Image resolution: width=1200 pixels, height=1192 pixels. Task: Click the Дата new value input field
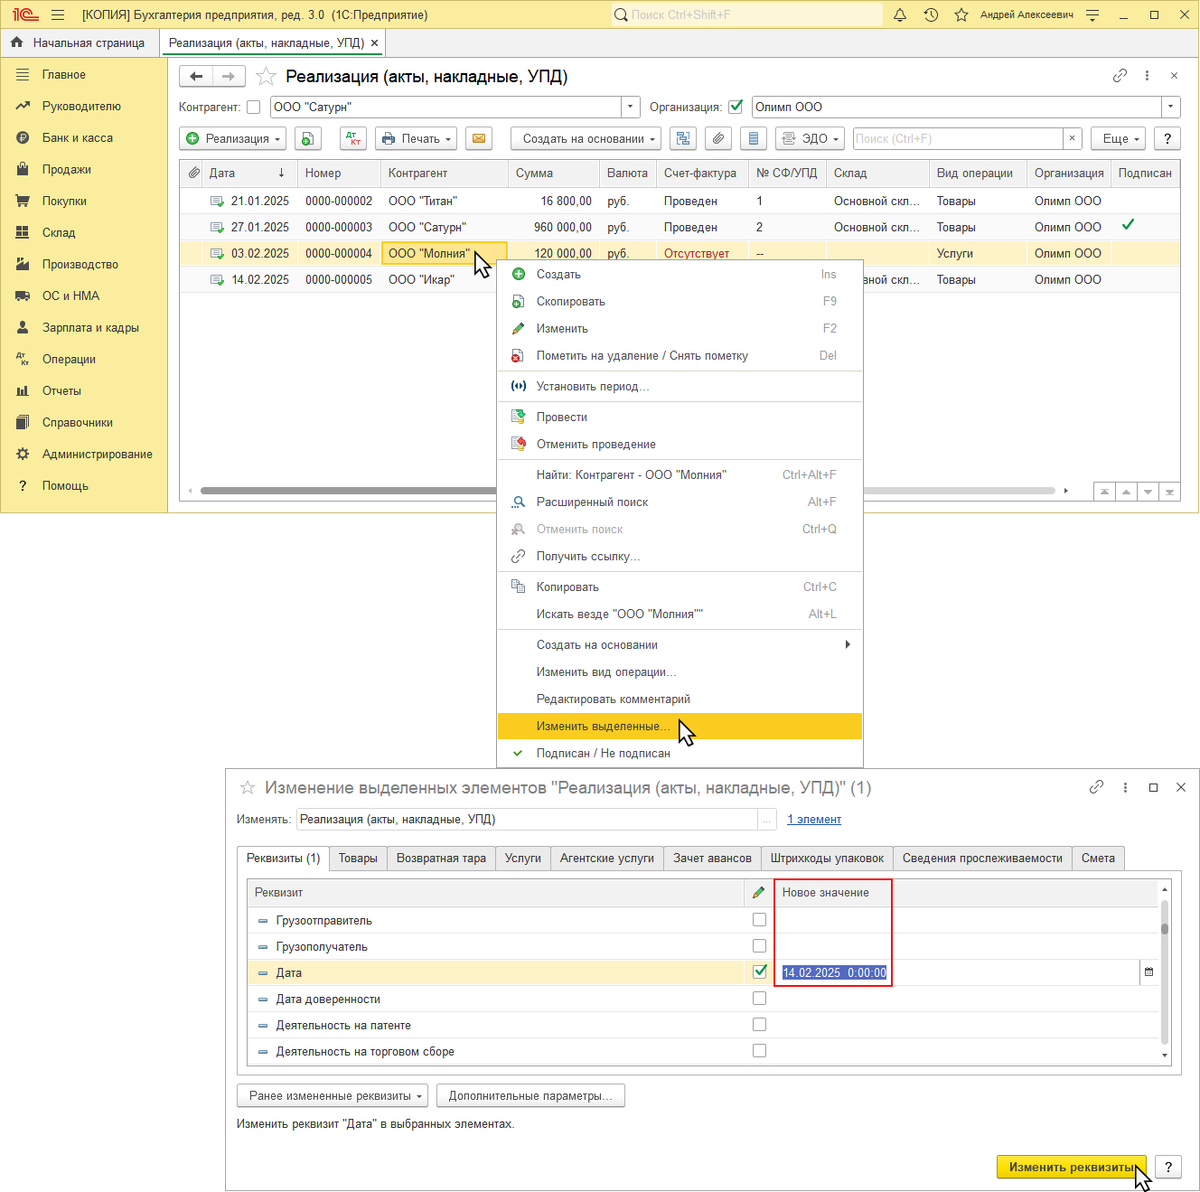960,972
